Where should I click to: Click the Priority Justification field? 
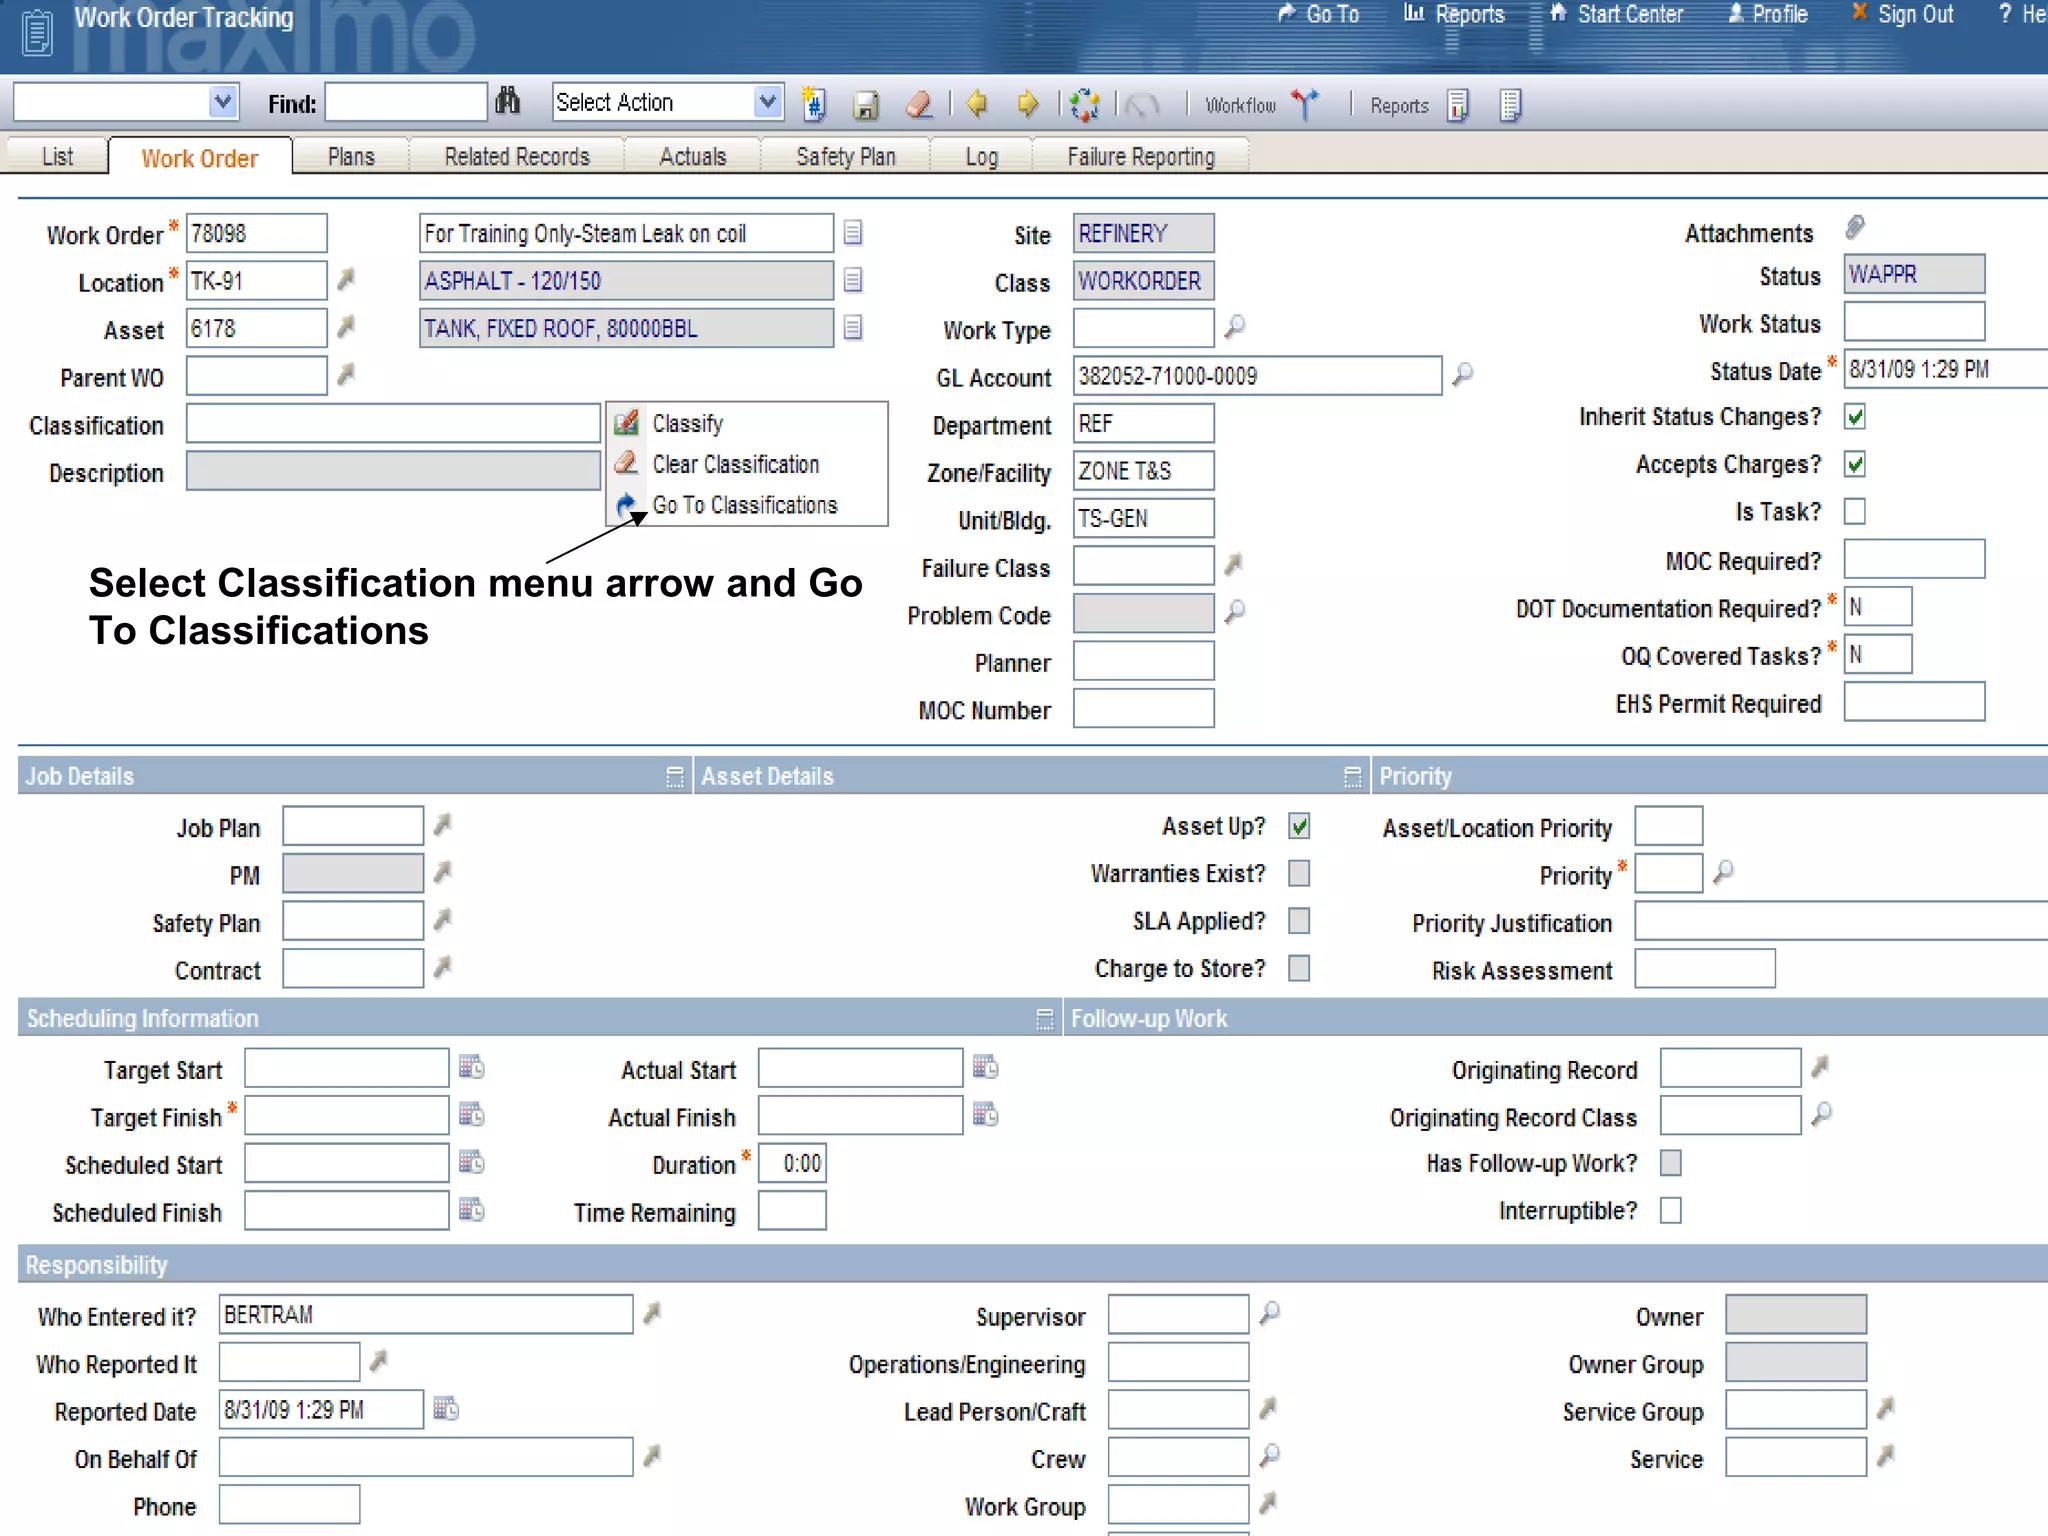(1841, 921)
